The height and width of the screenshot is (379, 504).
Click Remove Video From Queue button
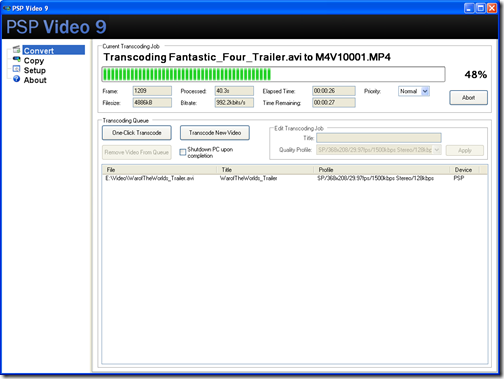[x=137, y=152]
